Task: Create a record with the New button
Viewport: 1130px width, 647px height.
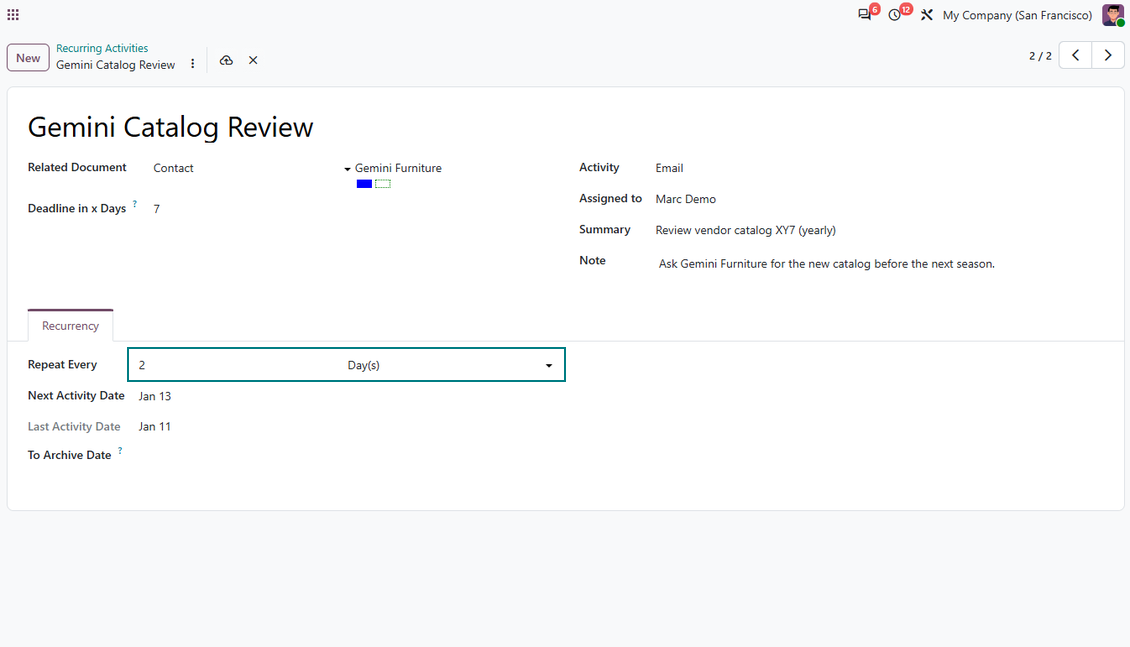Action: [x=28, y=58]
